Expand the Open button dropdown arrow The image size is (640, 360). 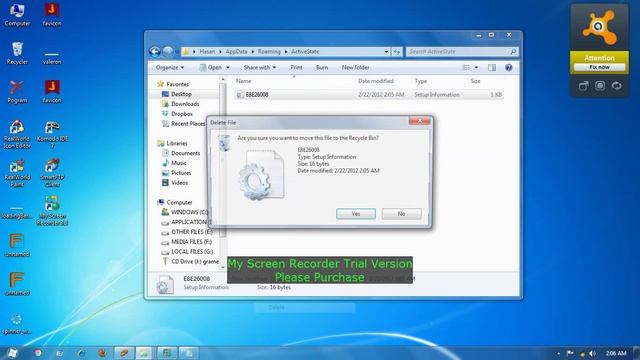coord(228,68)
